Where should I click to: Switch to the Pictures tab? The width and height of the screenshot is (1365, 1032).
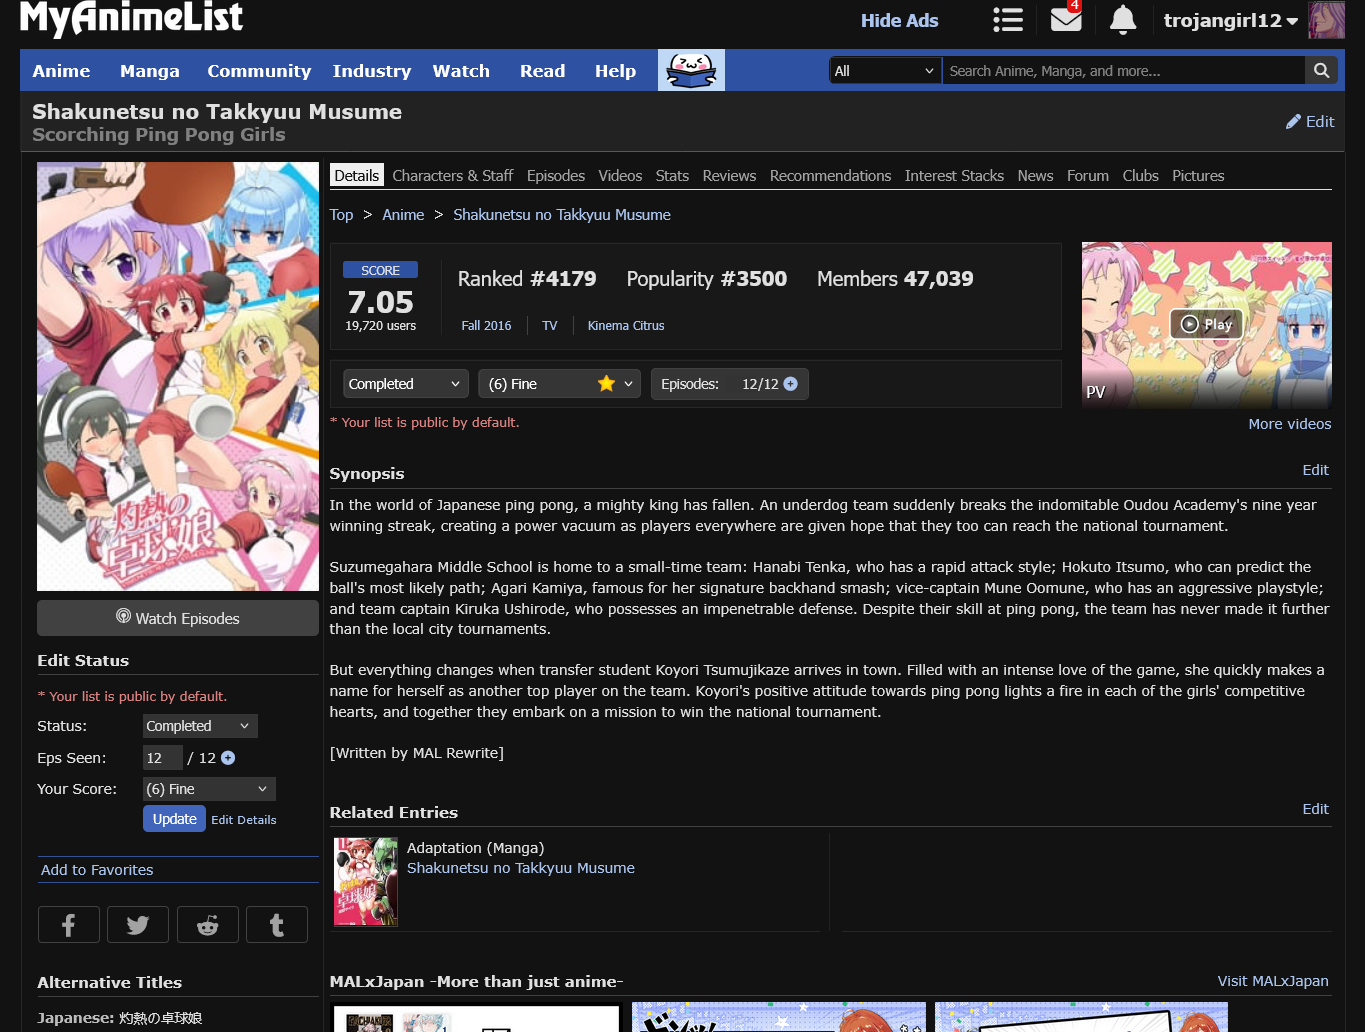coord(1198,175)
